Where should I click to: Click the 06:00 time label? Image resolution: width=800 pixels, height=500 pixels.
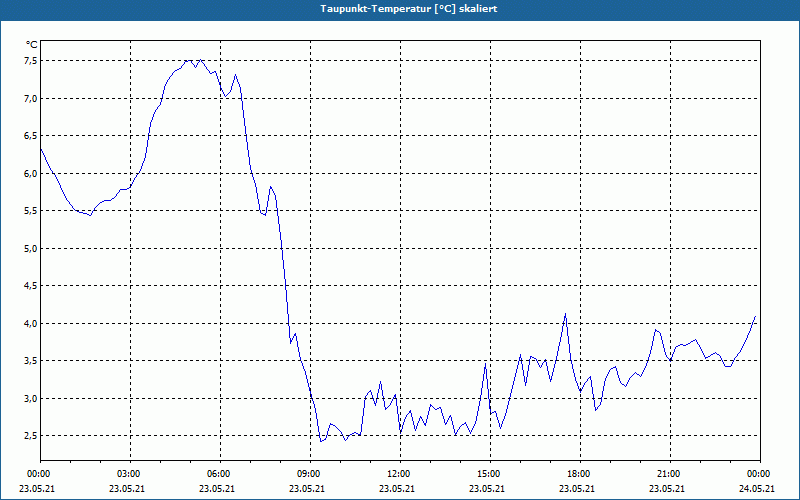[220, 474]
